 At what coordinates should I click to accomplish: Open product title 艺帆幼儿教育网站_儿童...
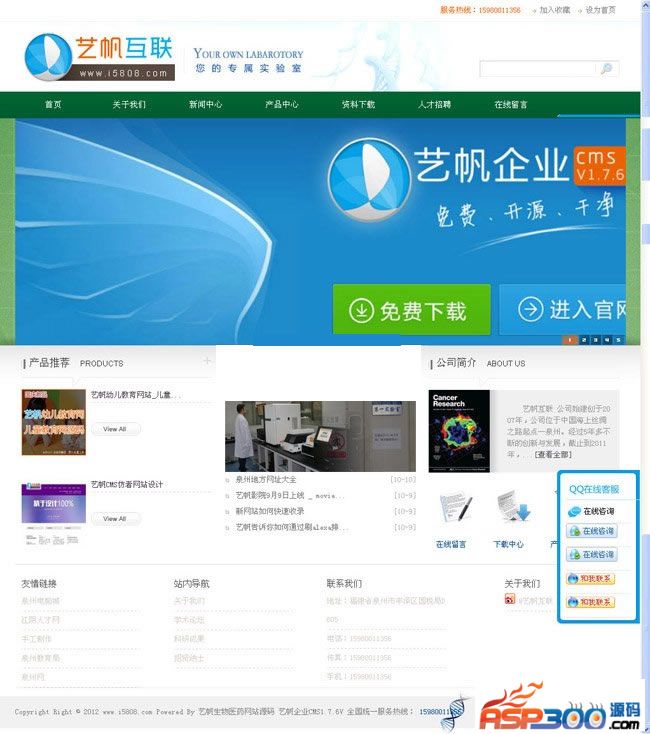coord(135,395)
